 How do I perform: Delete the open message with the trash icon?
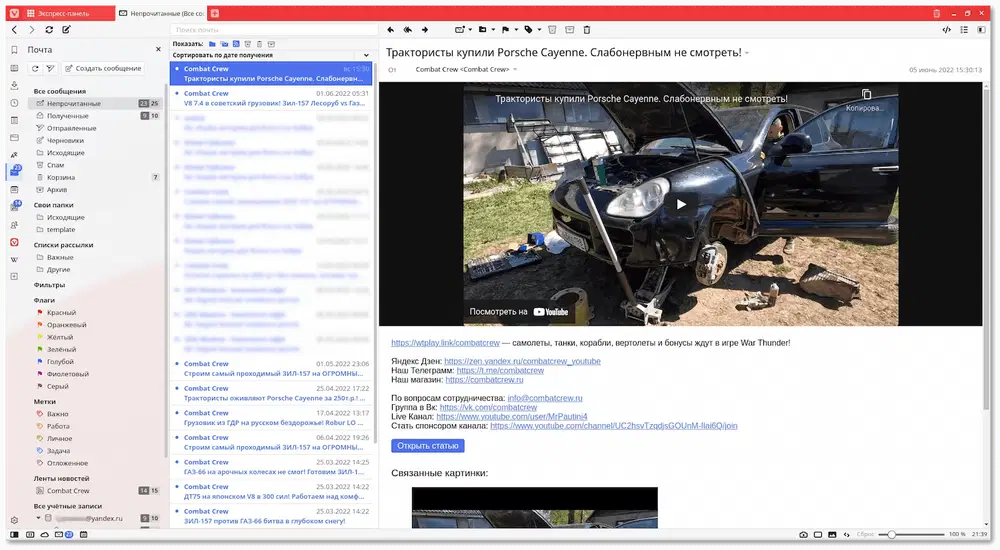coord(587,30)
